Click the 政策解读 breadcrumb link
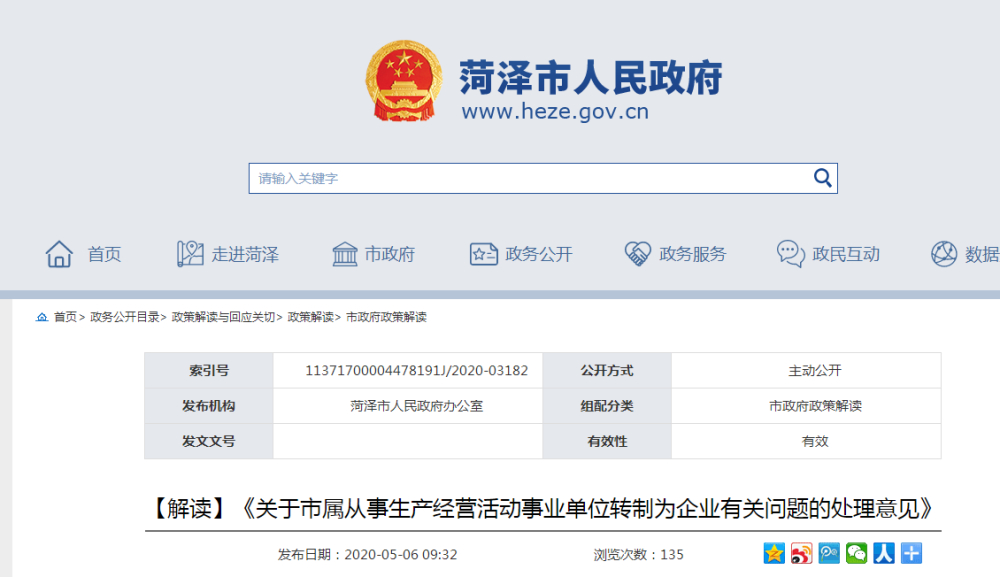1000x577 pixels. 311,317
